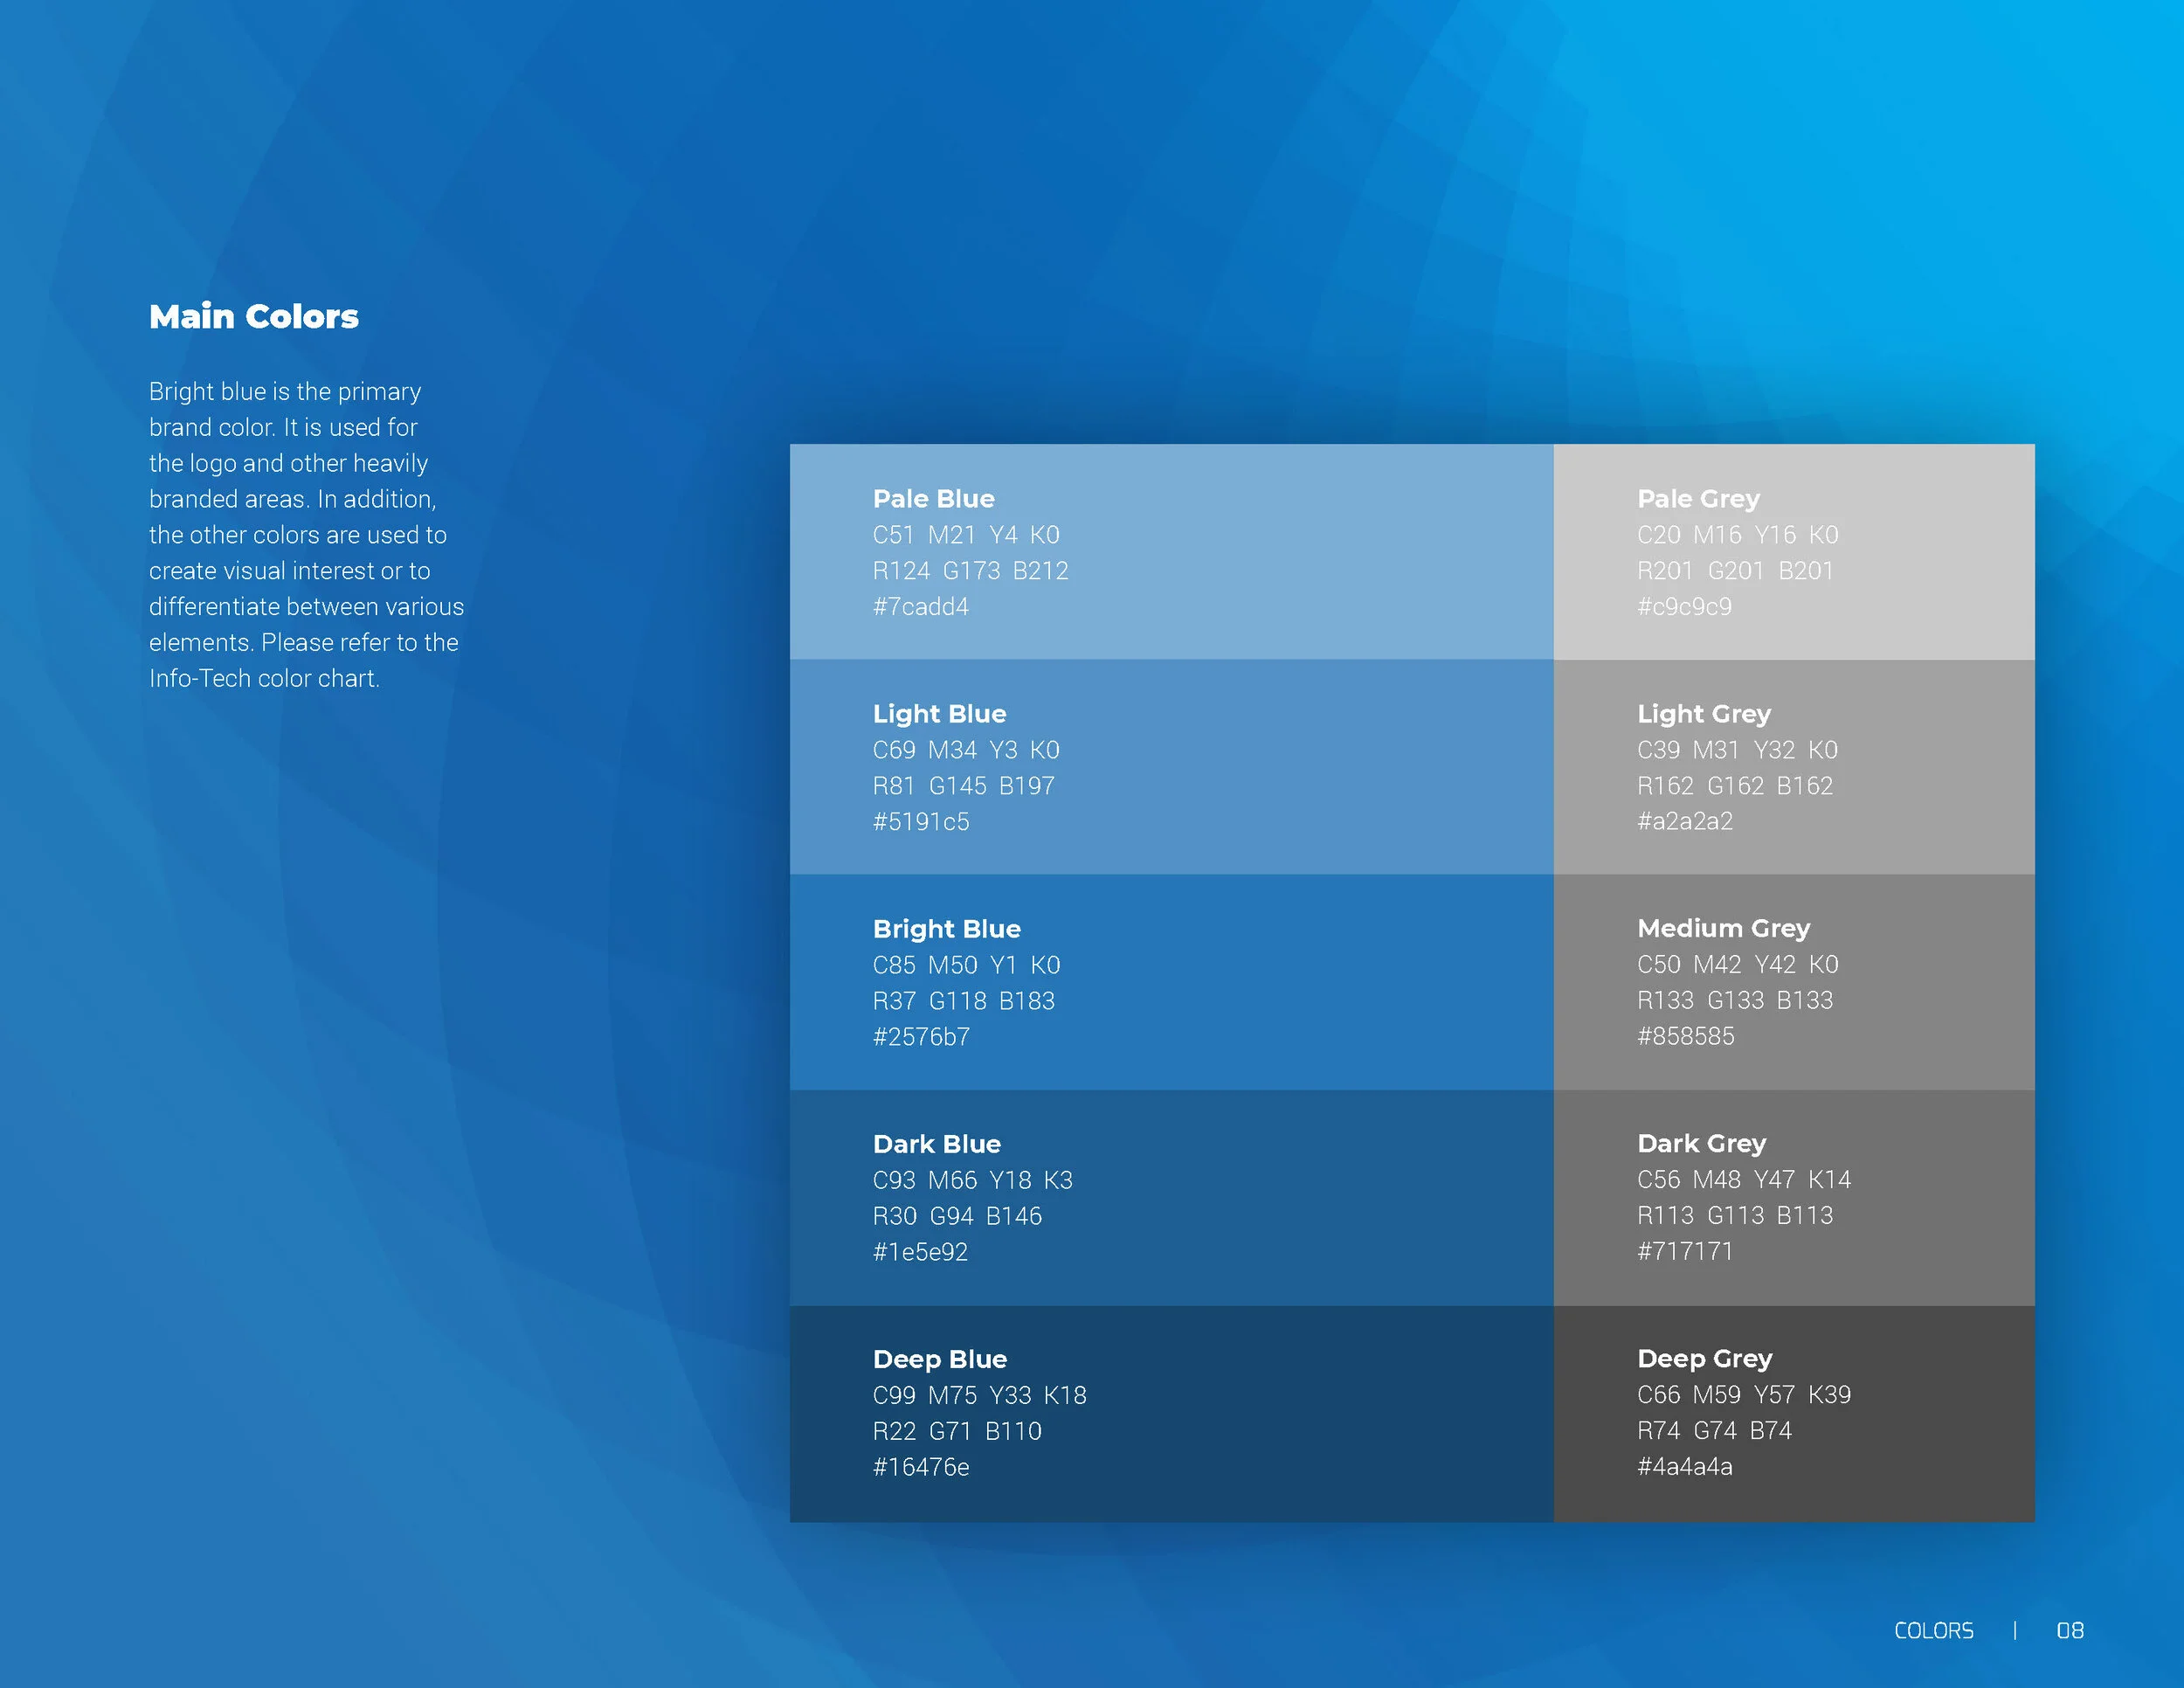Click the hex code #c9c9c9 text
Viewport: 2184px width, 1688px height.
tap(1684, 607)
